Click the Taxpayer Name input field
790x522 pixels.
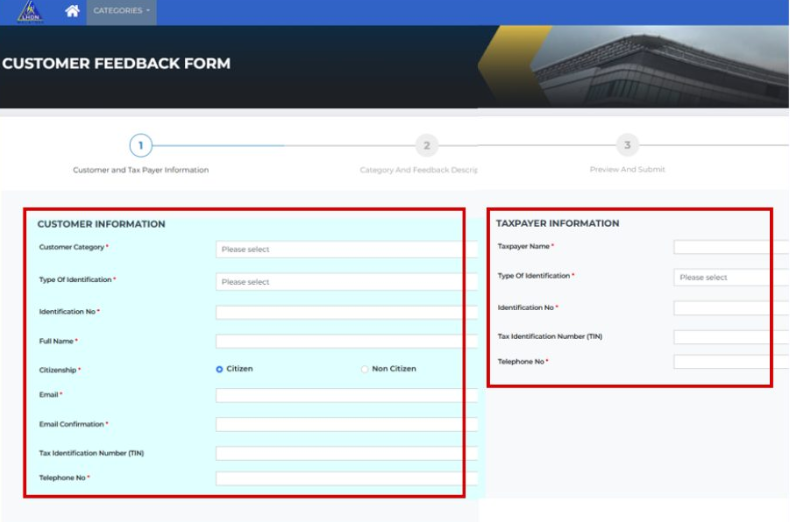(x=728, y=247)
